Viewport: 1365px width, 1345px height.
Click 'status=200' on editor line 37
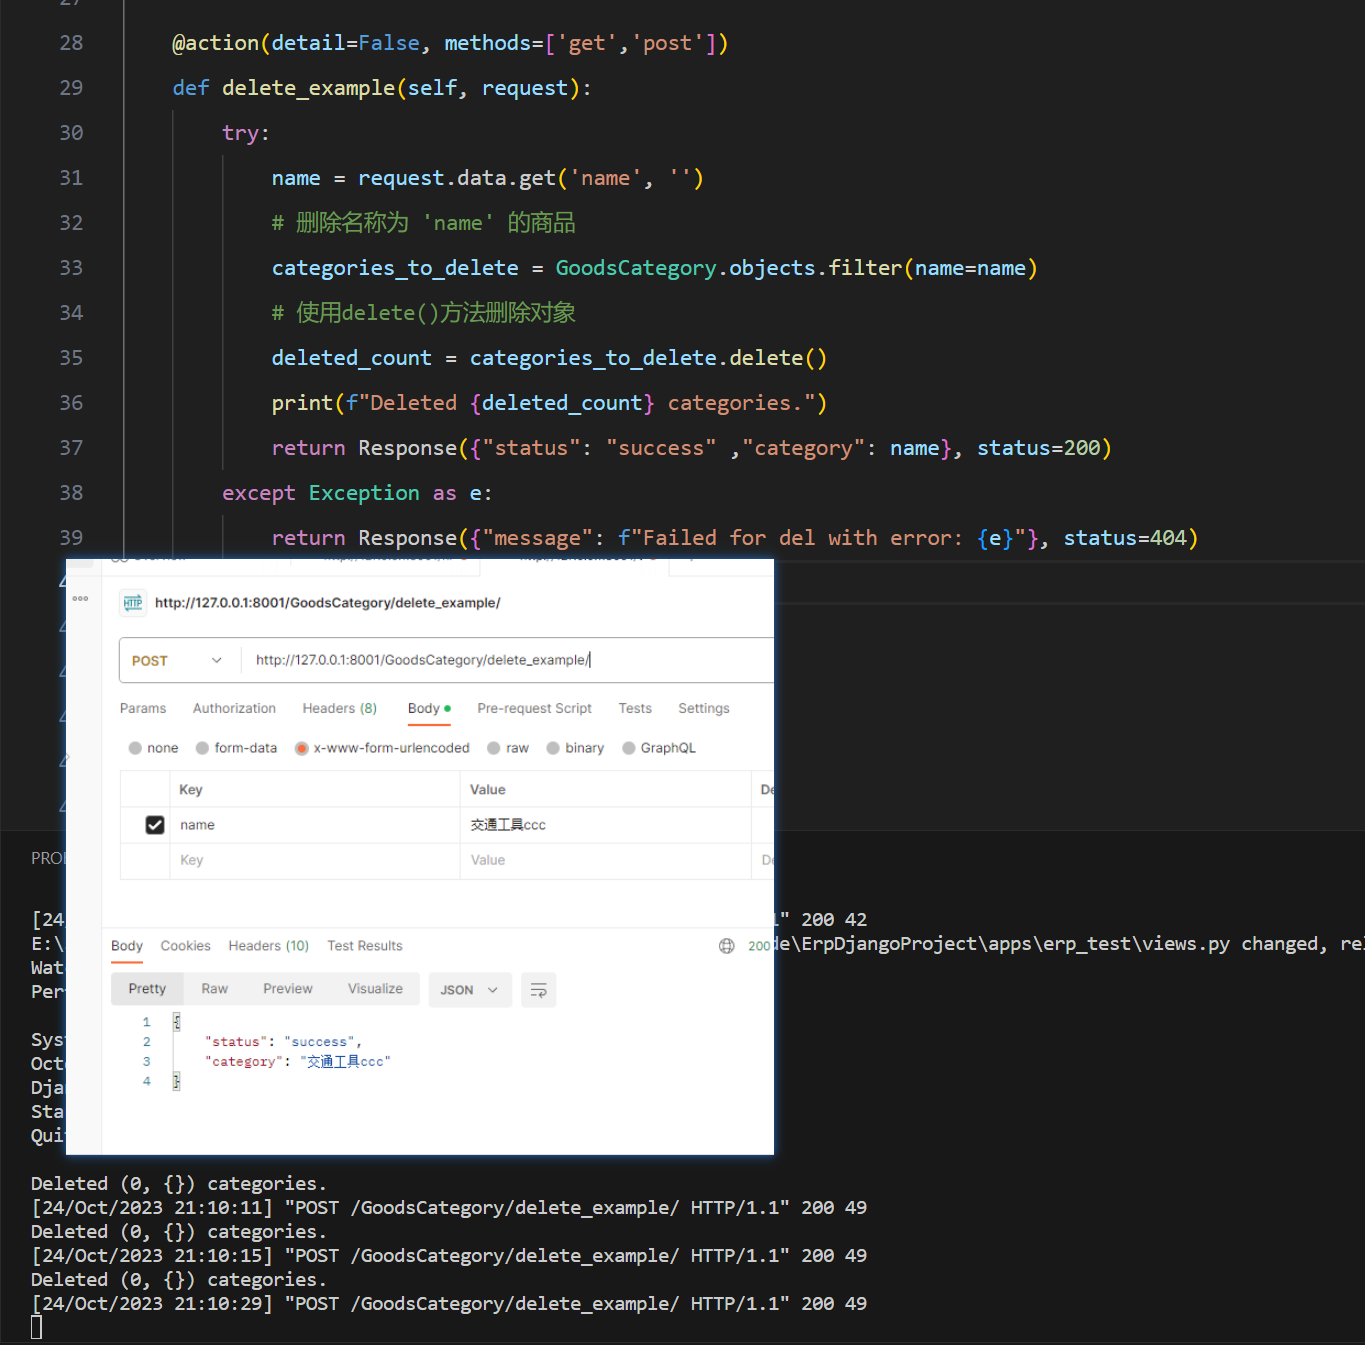point(1039,448)
